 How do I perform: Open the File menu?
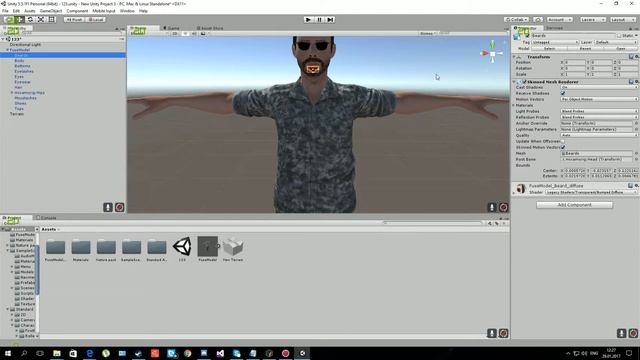click(5, 11)
